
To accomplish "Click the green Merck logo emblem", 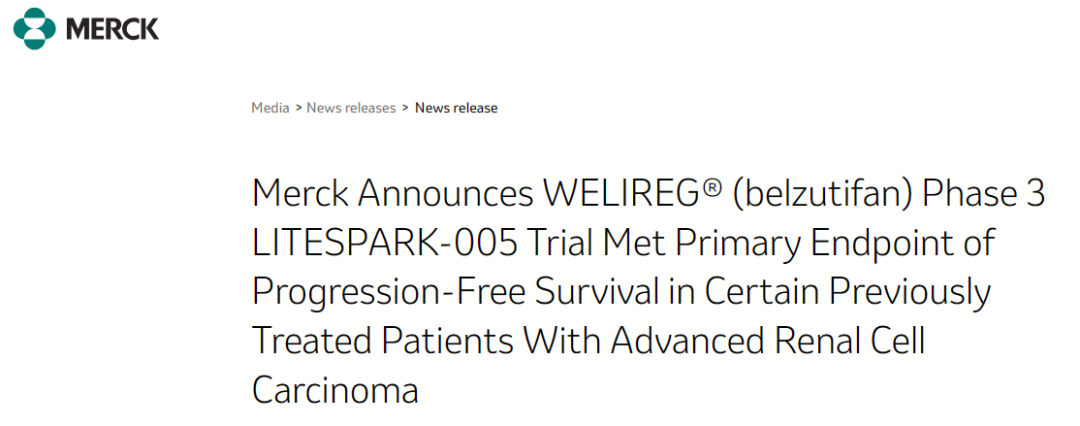I will click(x=35, y=28).
